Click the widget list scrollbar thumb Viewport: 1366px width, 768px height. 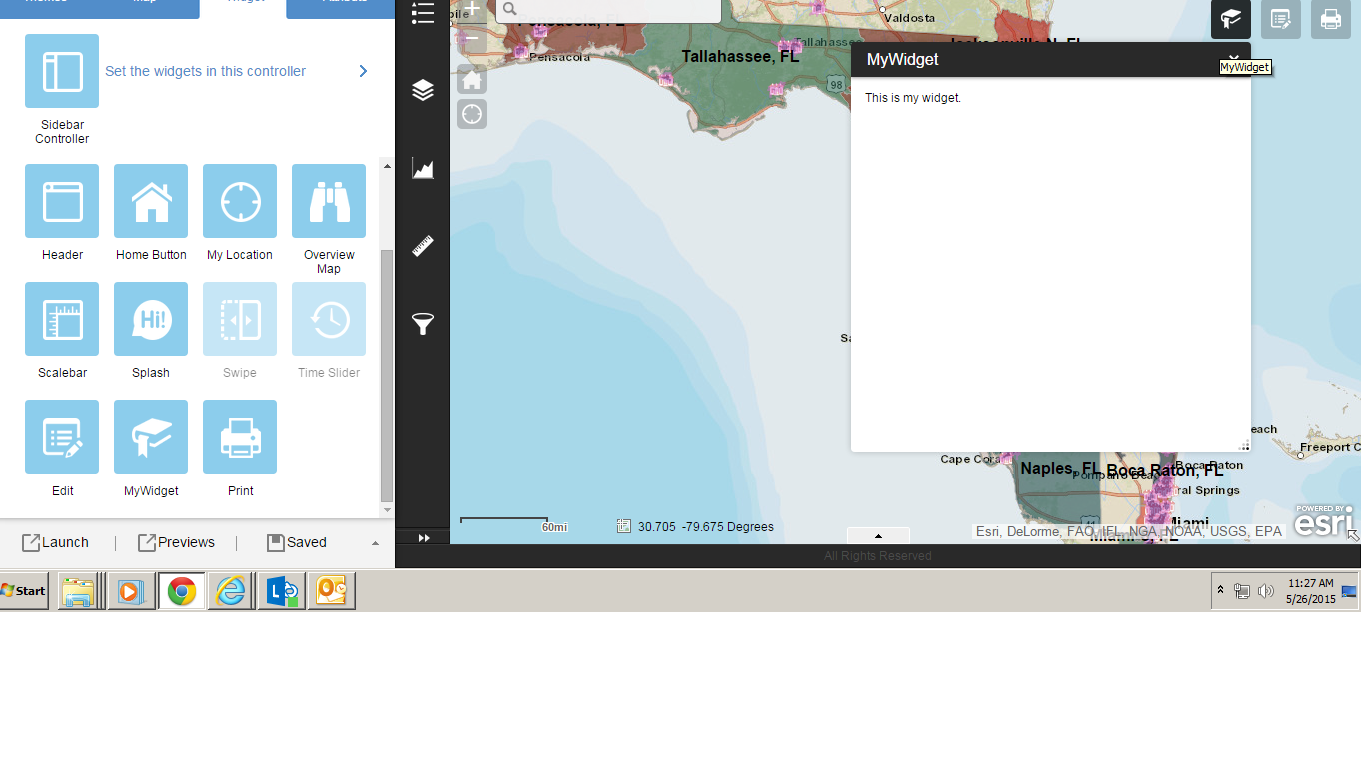(387, 375)
